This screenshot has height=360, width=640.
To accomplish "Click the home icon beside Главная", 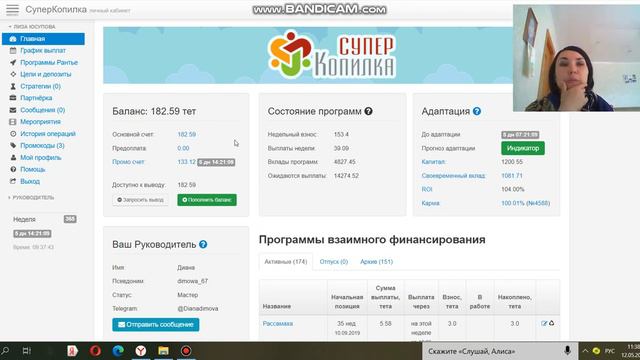I will coord(13,39).
